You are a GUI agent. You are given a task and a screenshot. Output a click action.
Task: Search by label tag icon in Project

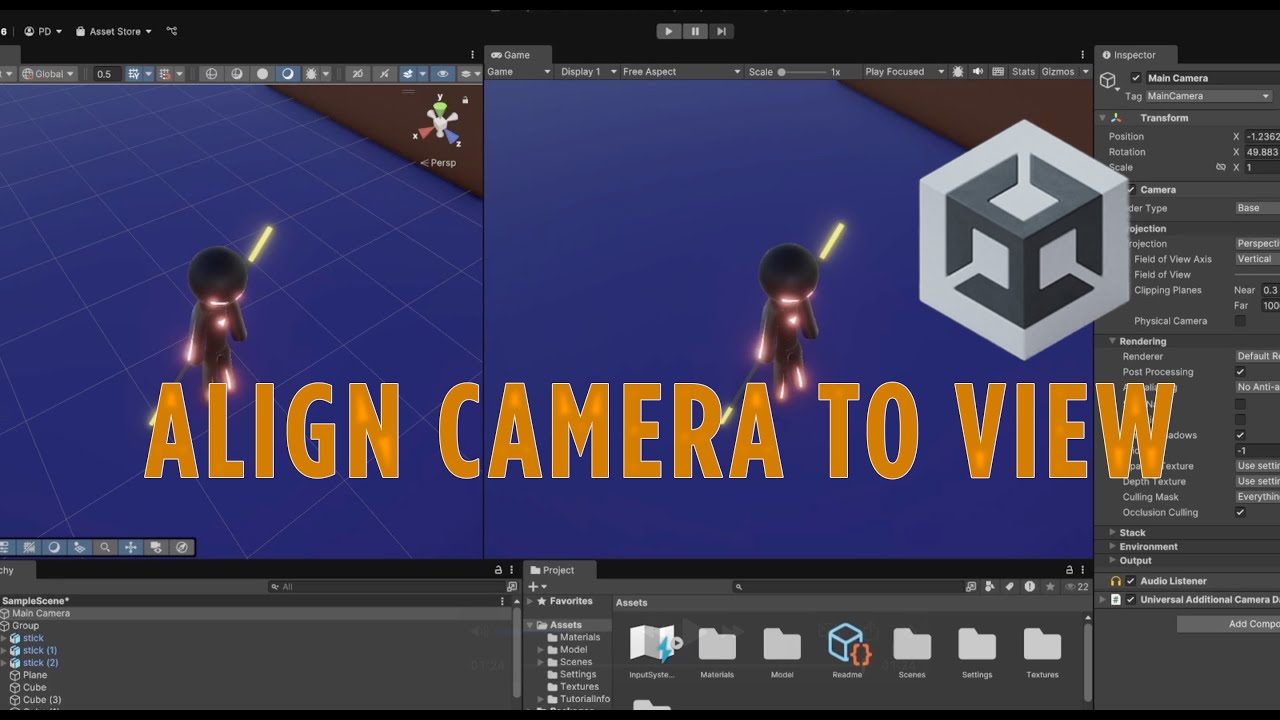point(1009,587)
